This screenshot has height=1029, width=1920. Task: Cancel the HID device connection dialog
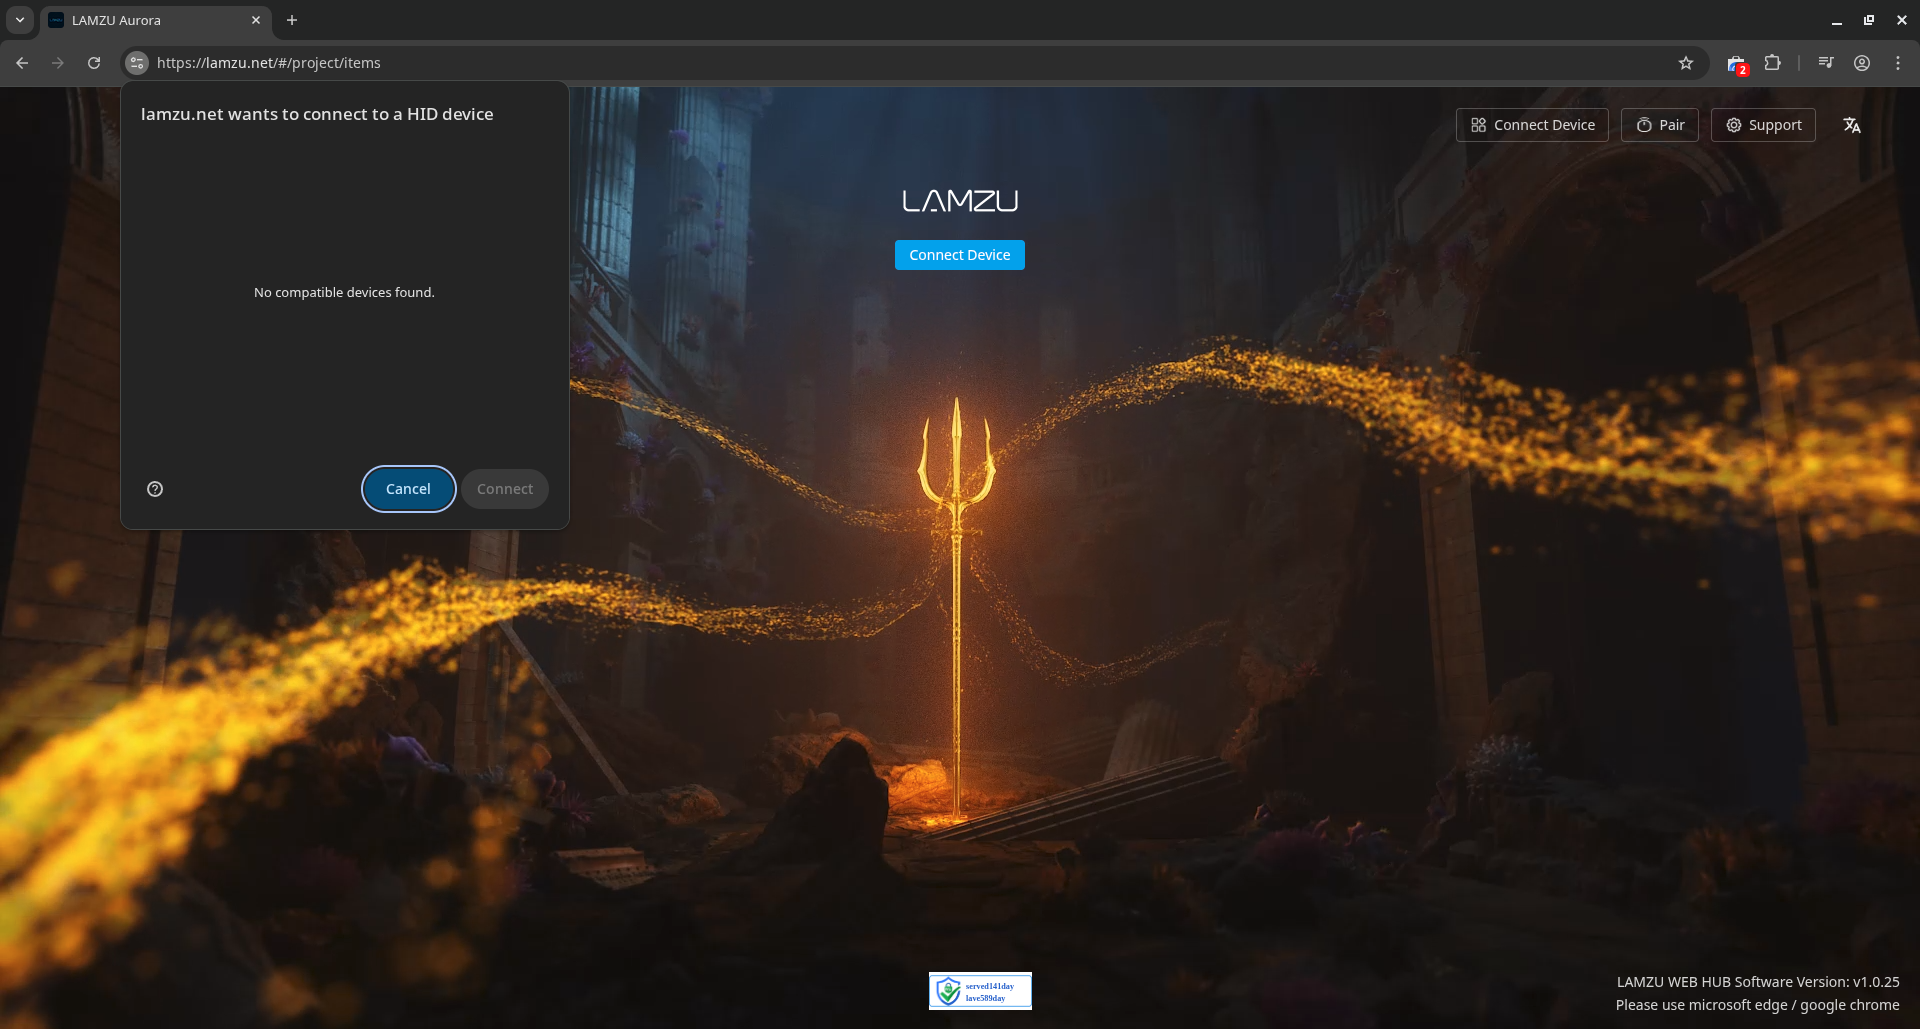tap(408, 489)
